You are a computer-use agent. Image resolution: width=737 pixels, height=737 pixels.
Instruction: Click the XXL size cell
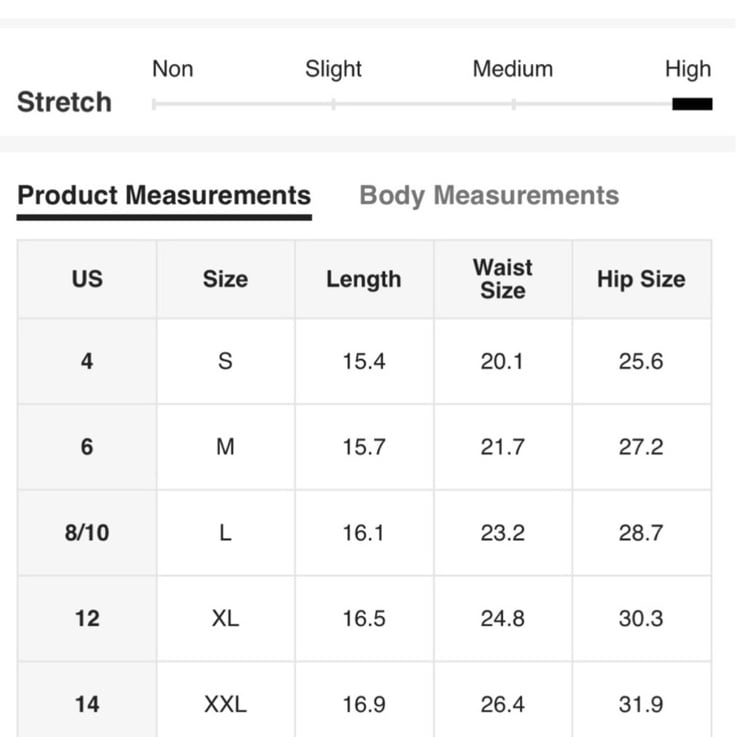(226, 705)
